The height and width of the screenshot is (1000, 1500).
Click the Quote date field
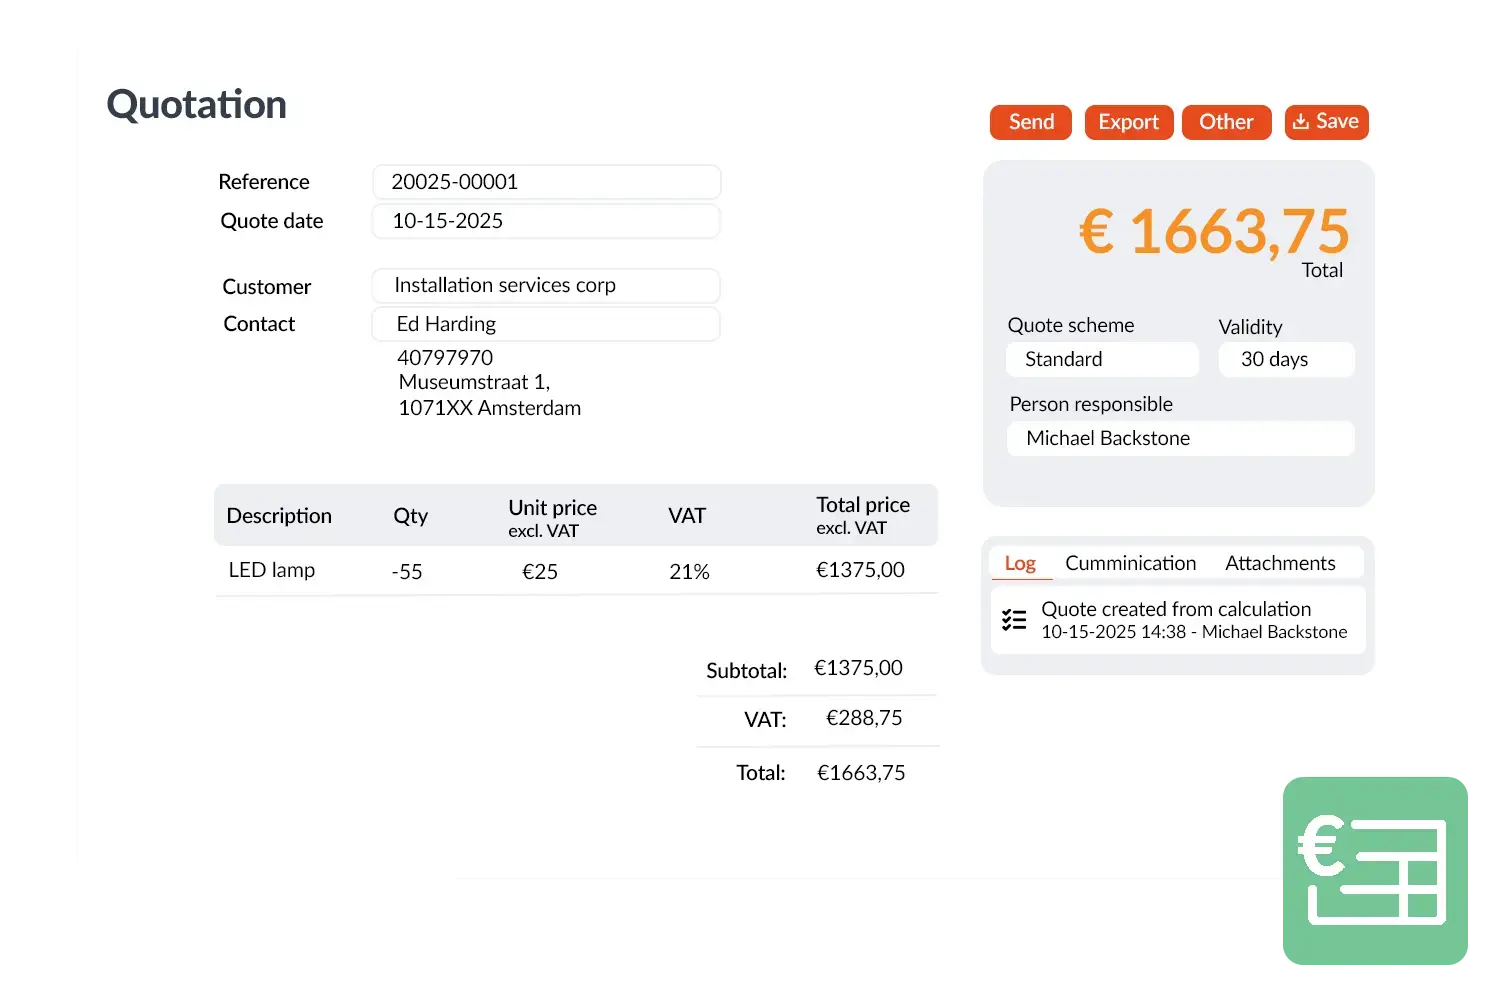[x=546, y=221]
